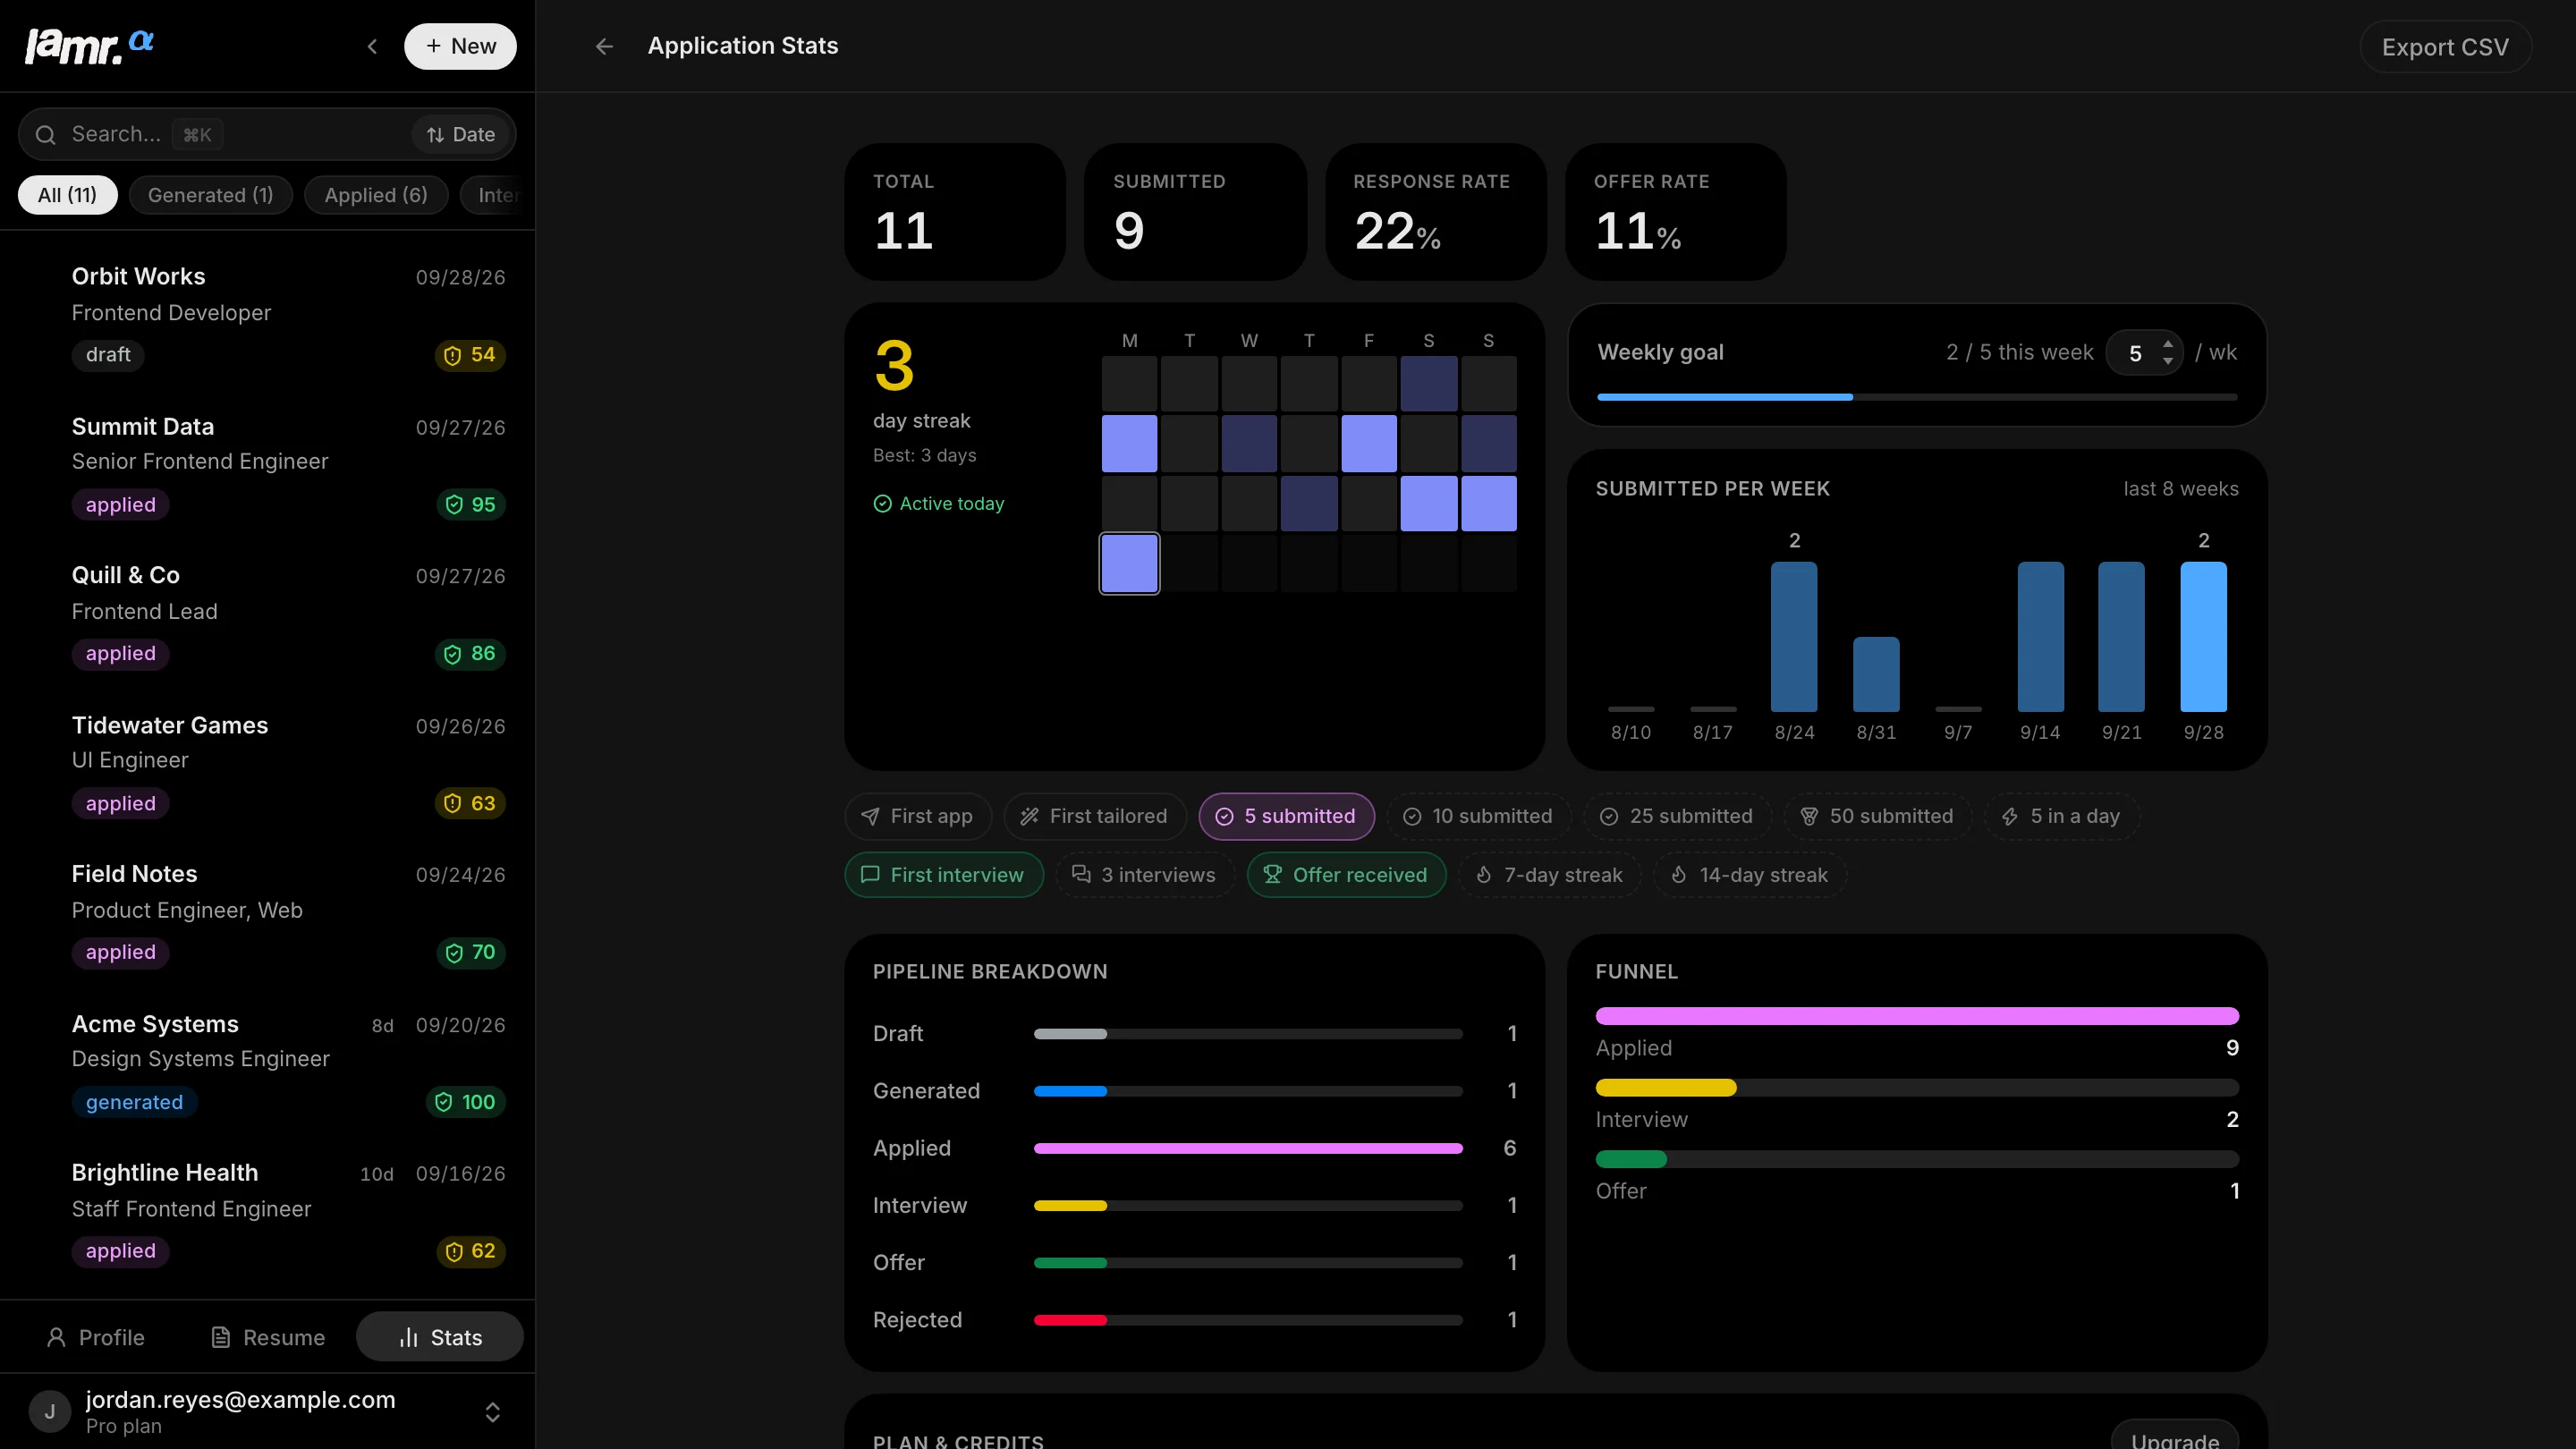
Task: Open the Resume tab
Action: [x=268, y=1337]
